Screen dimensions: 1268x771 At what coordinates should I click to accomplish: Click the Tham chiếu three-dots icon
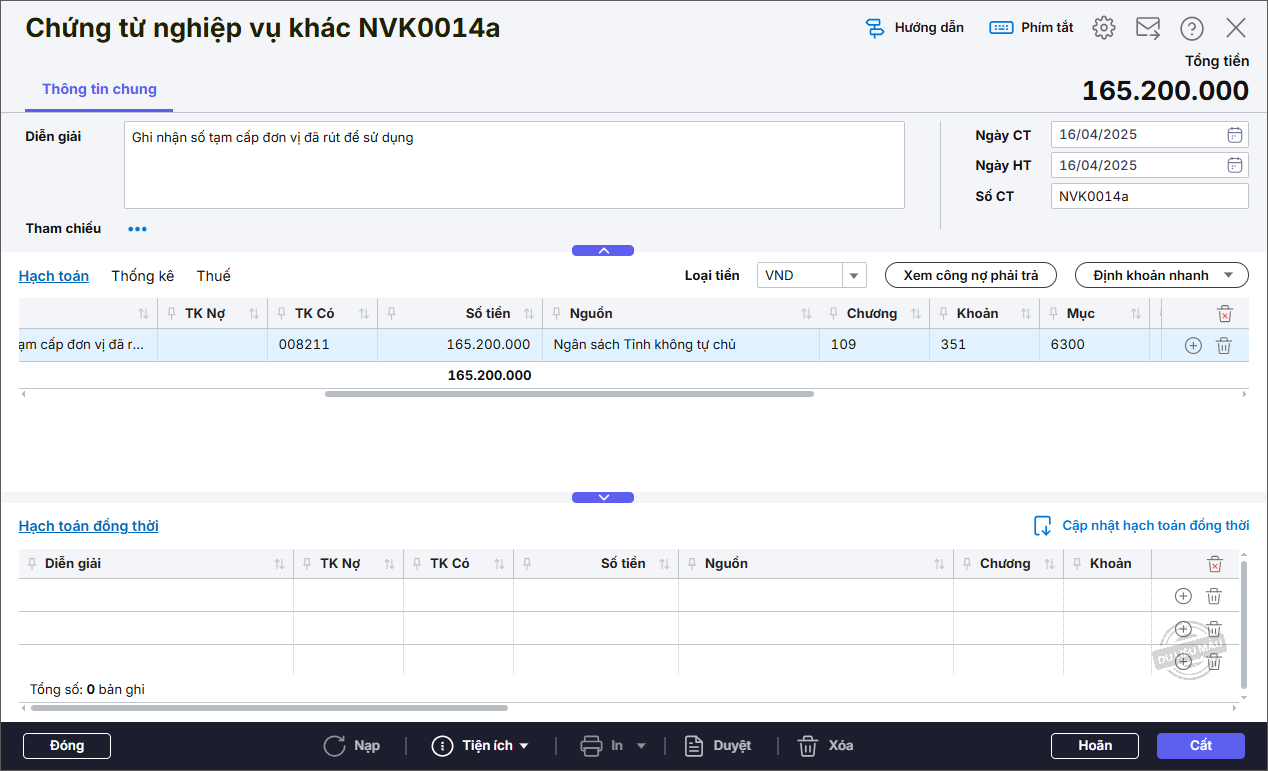(137, 229)
